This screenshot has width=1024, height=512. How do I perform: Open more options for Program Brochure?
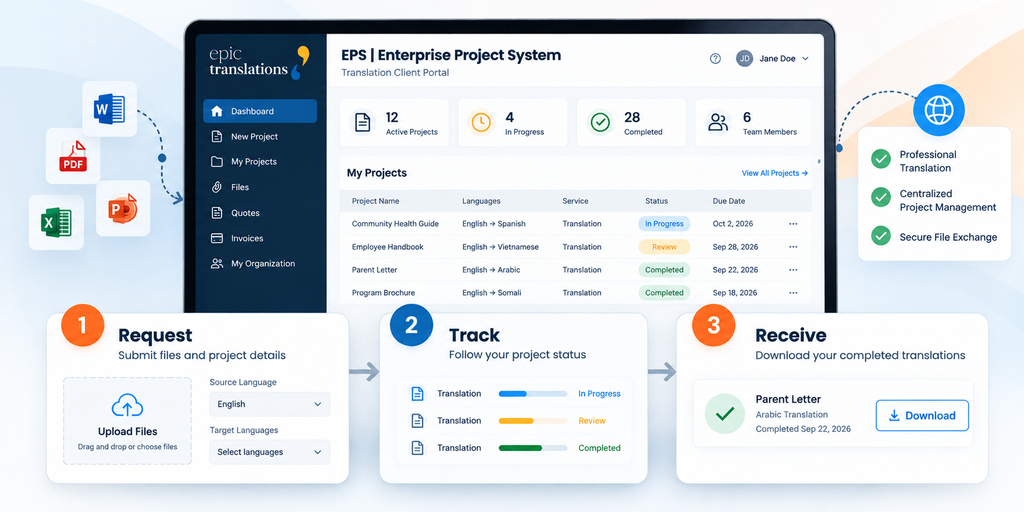pyautogui.click(x=793, y=293)
